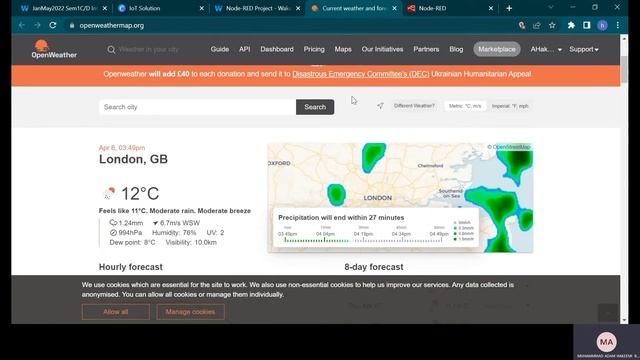Close the JanMay2022 Sem1C/D tab
Image resolution: width=640 pixels, height=360 pixels.
coord(105,8)
